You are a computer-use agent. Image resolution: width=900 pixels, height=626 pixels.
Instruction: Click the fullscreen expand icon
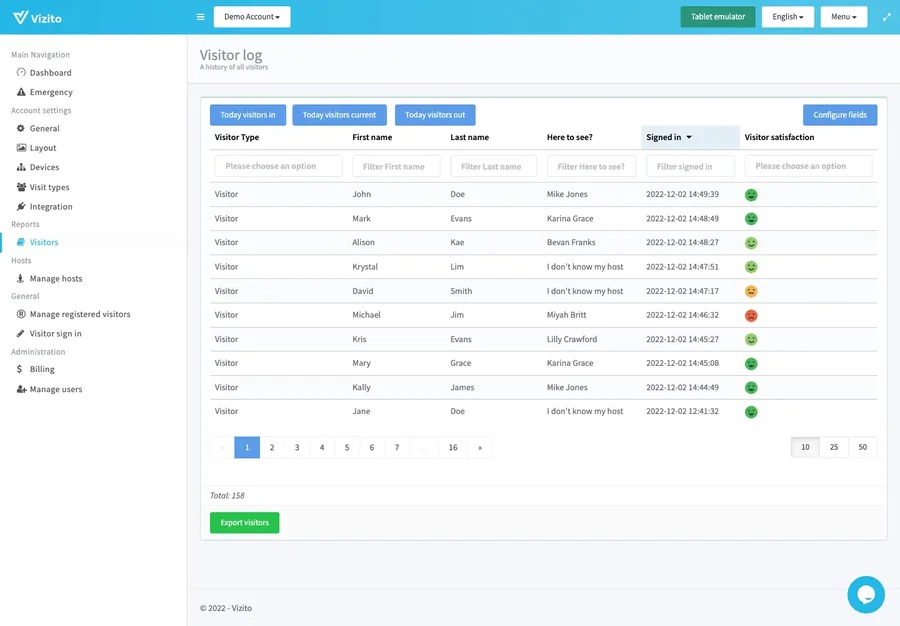tap(886, 17)
